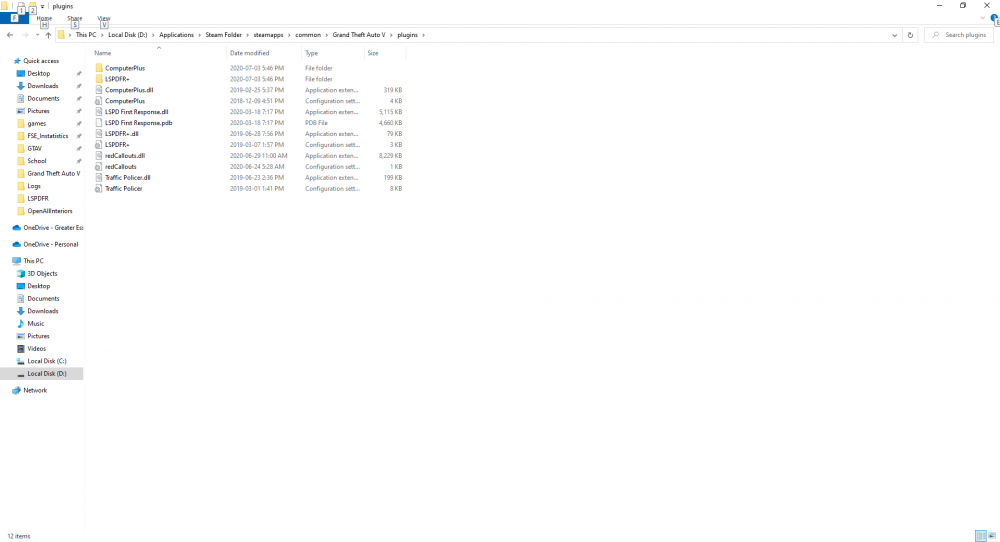Click This PC in address breadcrumb
The image size is (1000, 542).
pos(85,35)
